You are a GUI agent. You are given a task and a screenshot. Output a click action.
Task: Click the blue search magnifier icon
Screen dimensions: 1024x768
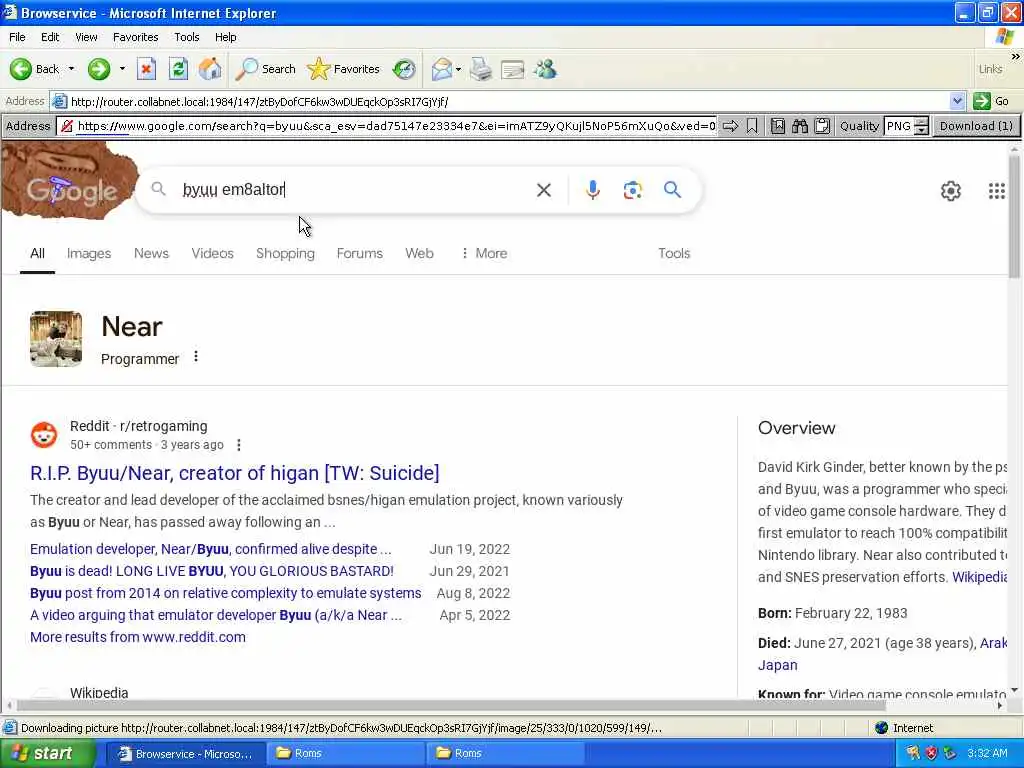click(x=672, y=190)
